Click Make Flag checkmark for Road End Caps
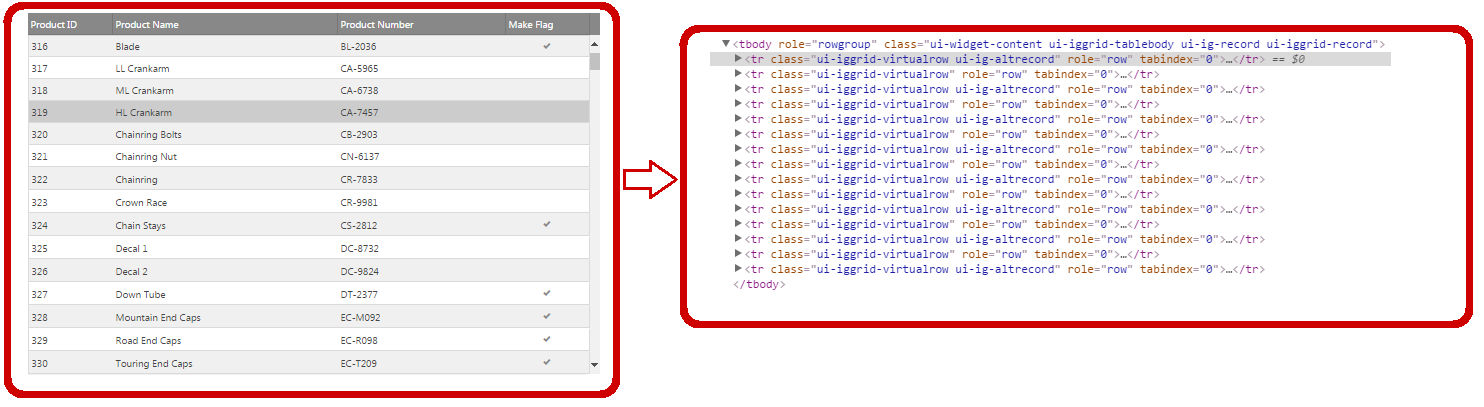Image resolution: width=1484 pixels, height=407 pixels. [547, 340]
